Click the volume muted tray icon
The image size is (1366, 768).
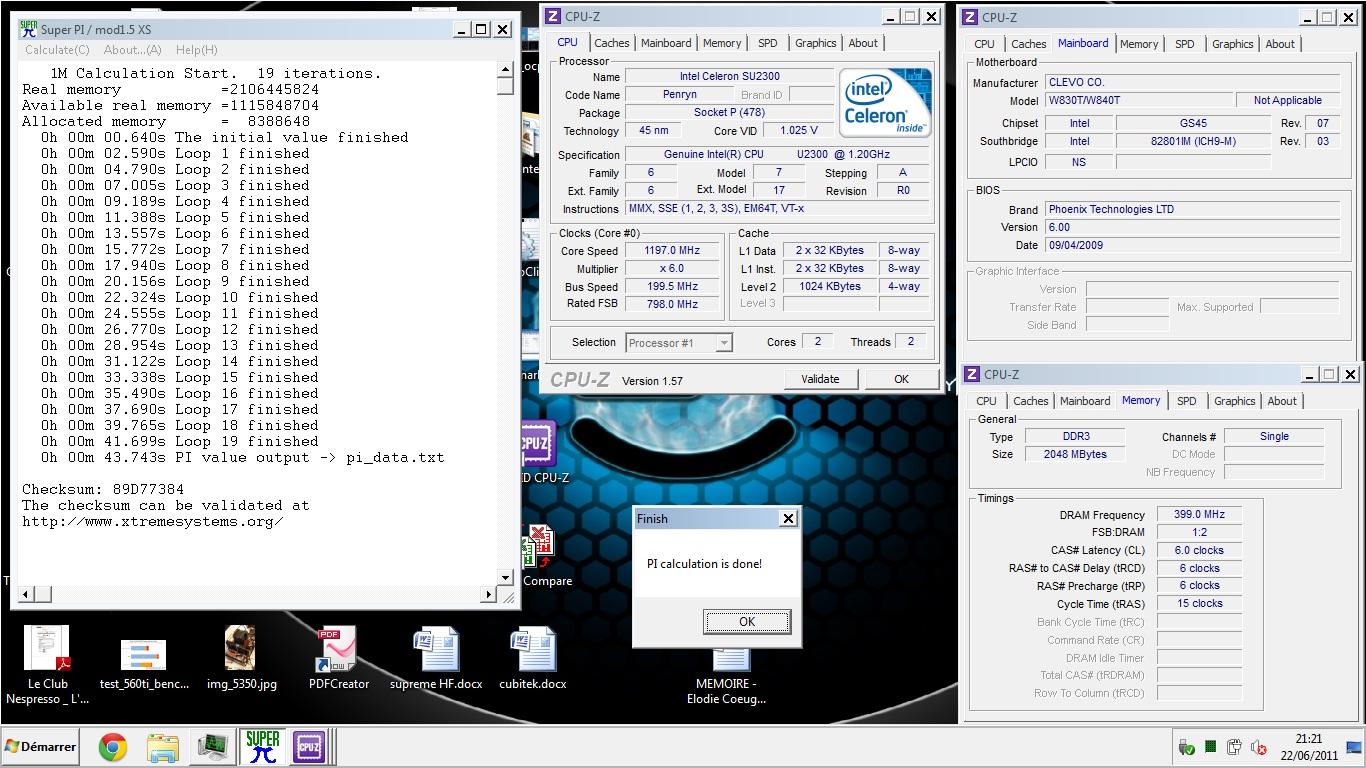point(1259,747)
